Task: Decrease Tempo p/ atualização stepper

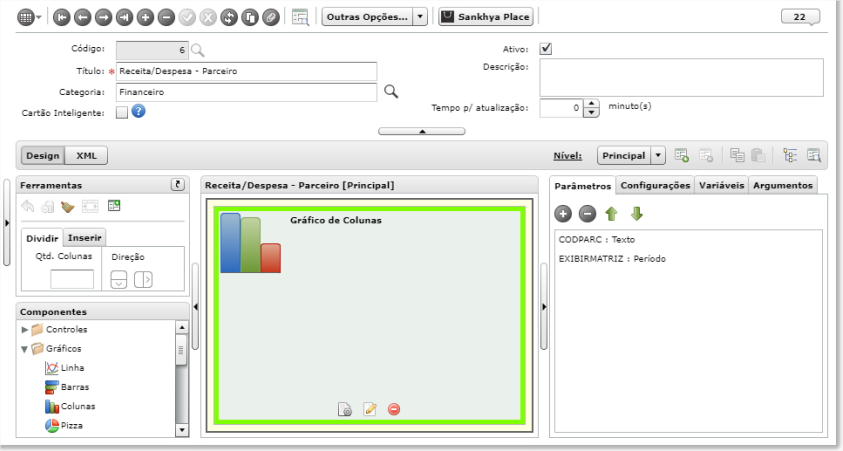Action: coord(591,113)
